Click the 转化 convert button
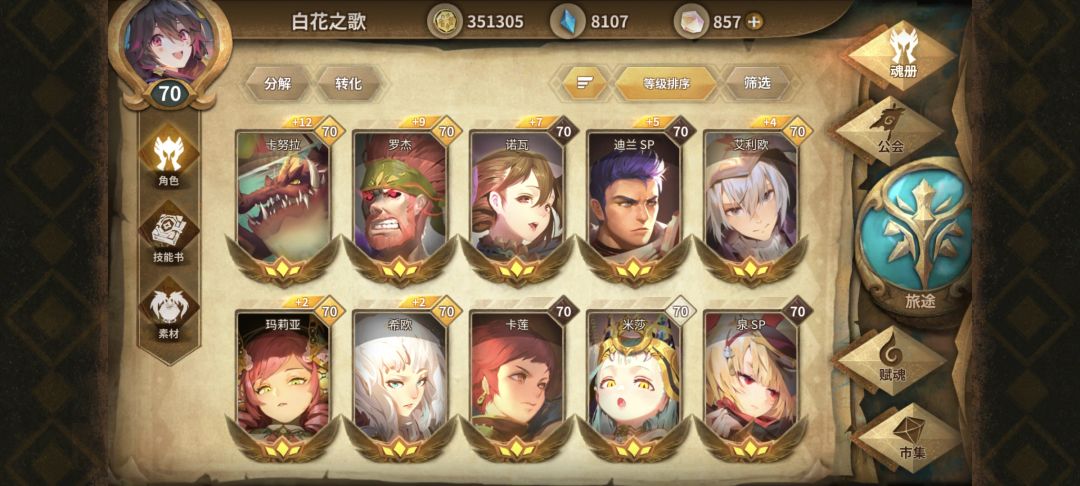The height and width of the screenshot is (486, 1080). click(348, 83)
